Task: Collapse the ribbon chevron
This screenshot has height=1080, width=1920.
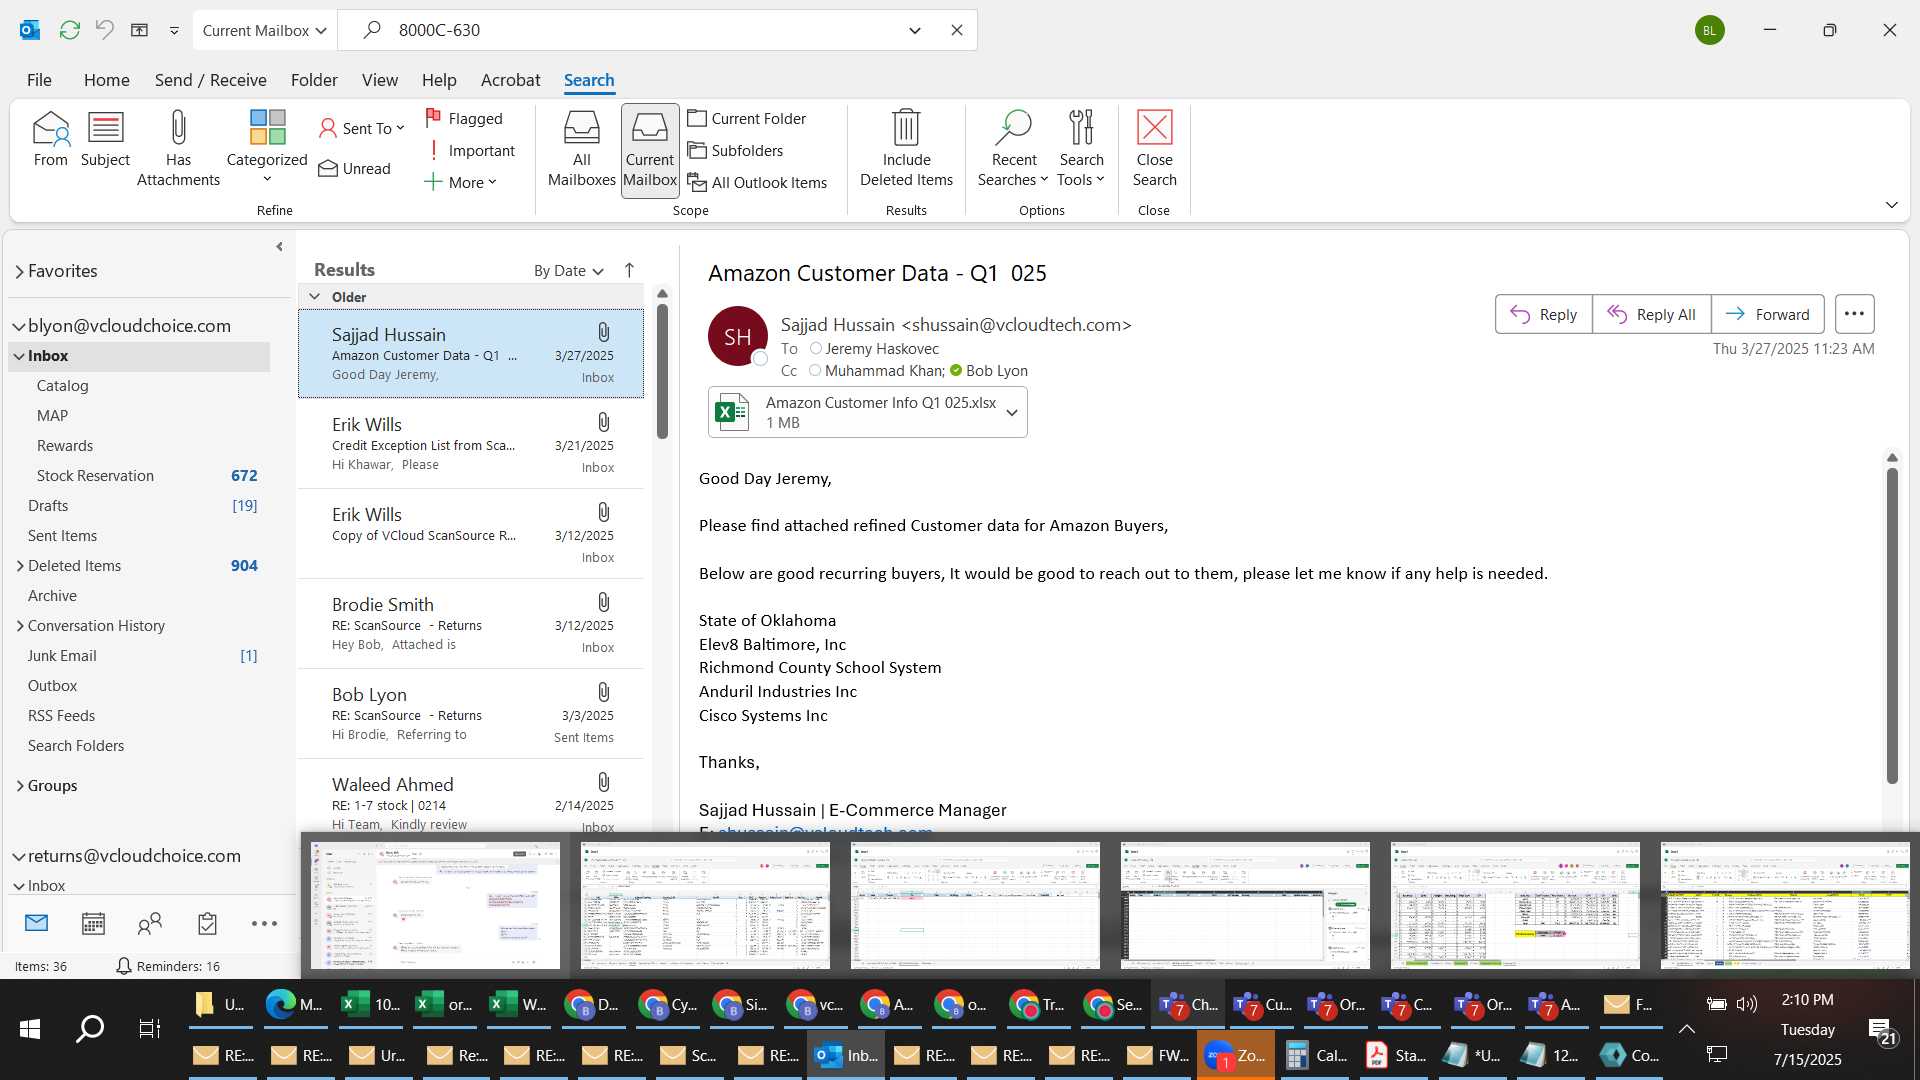Action: (1891, 204)
